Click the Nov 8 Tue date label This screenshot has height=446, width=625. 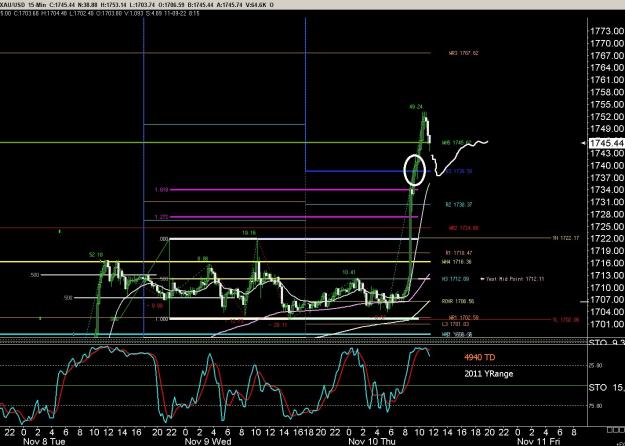44,441
